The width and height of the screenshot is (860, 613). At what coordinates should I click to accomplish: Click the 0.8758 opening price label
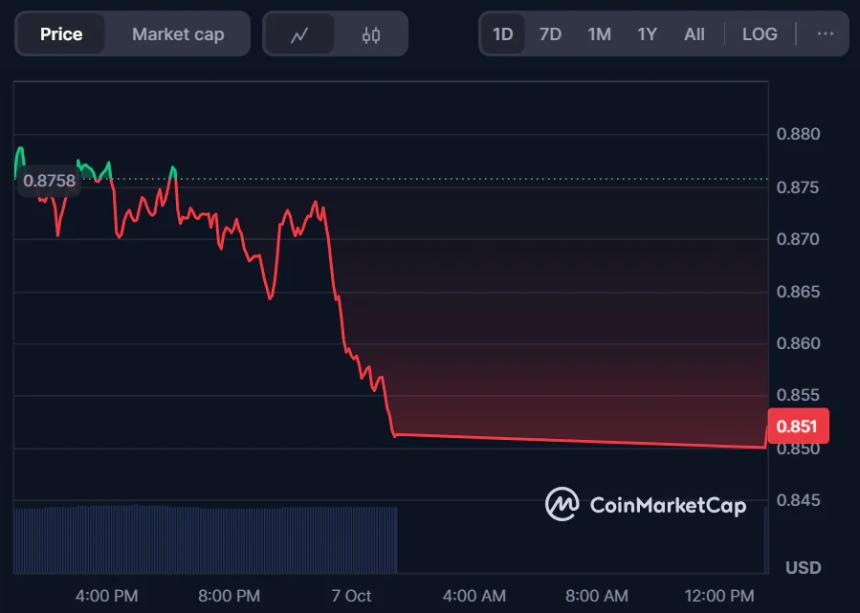coord(49,181)
